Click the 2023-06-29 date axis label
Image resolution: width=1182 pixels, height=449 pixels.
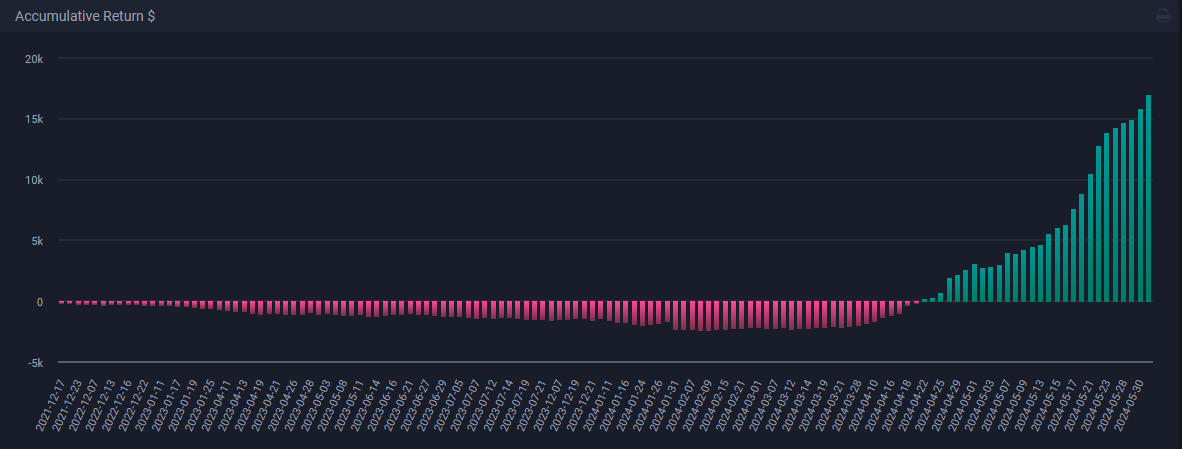(x=432, y=405)
